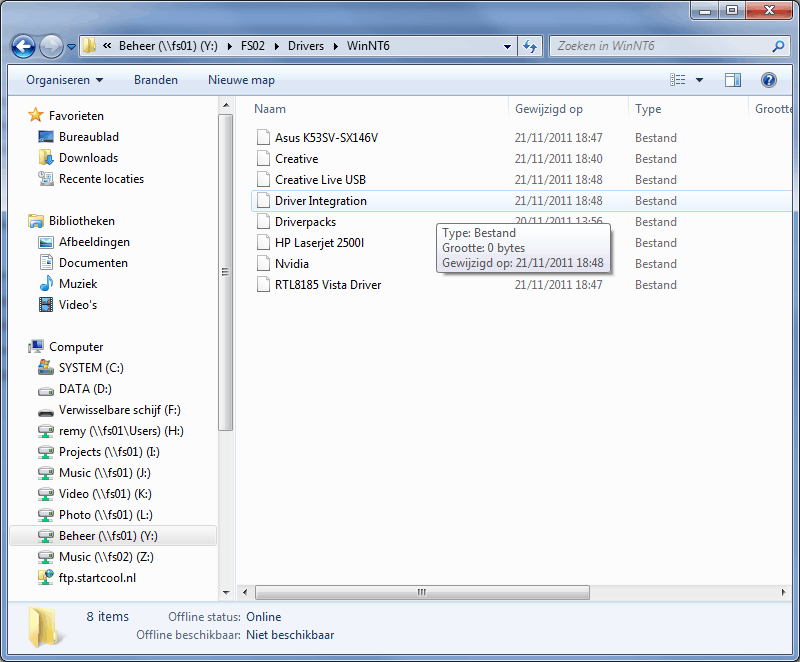This screenshot has height=662, width=800.
Task: Select the RTL8185 Vista Driver file
Action: (x=328, y=285)
